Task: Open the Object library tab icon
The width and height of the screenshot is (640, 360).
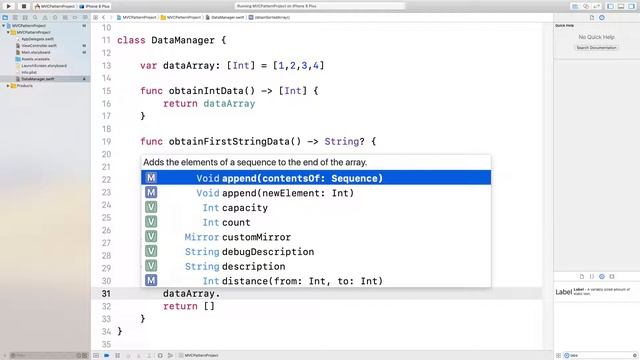Action: pos(602,276)
